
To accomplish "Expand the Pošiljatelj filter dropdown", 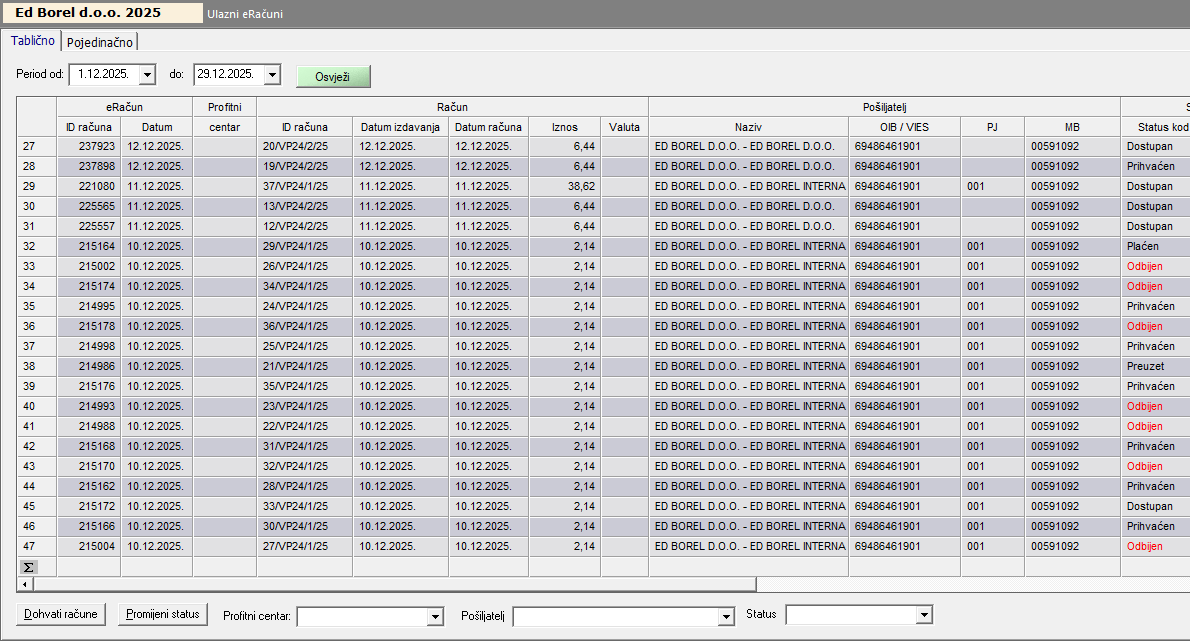I will coord(727,617).
